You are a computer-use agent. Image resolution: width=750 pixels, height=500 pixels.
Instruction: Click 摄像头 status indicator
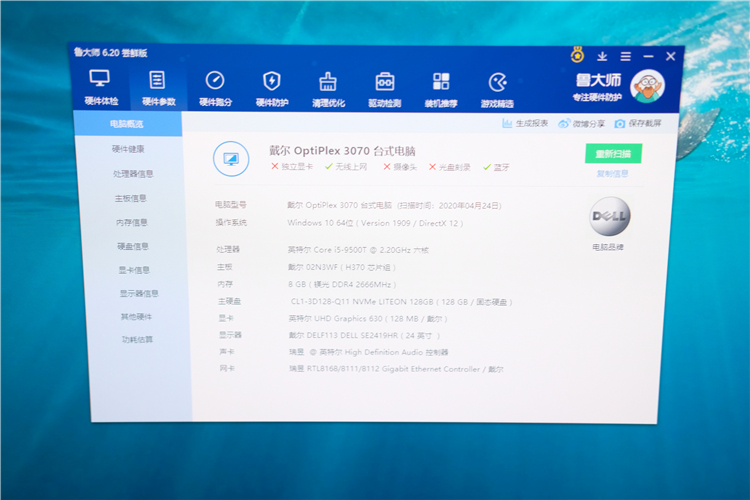point(400,167)
